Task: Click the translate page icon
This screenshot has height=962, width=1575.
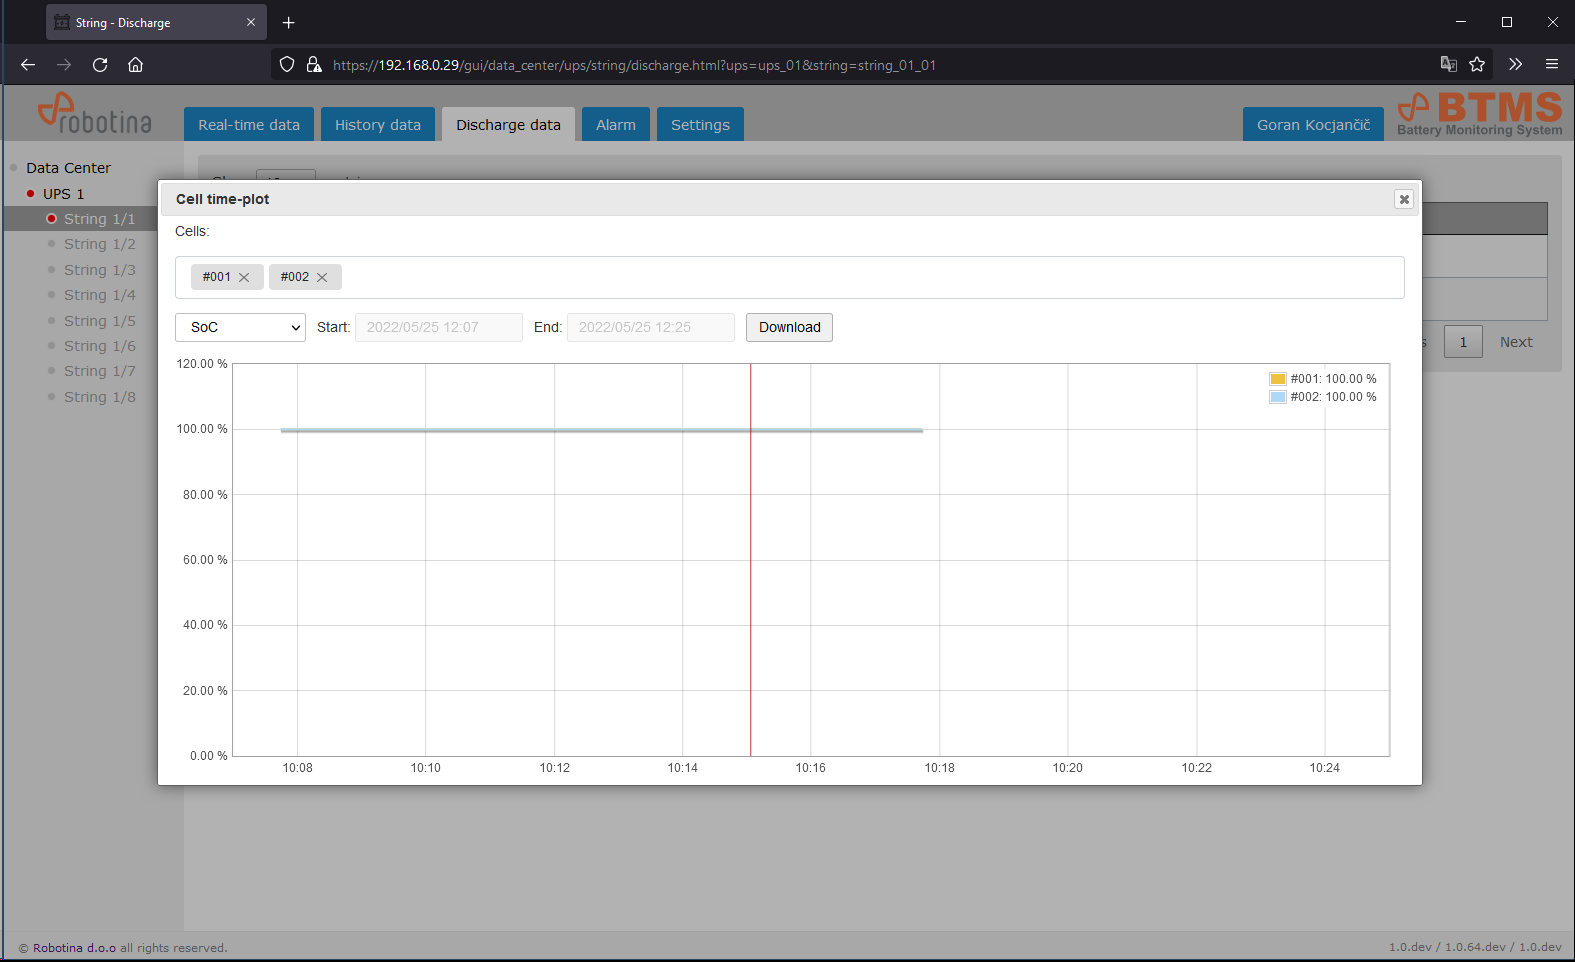Action: (1448, 65)
